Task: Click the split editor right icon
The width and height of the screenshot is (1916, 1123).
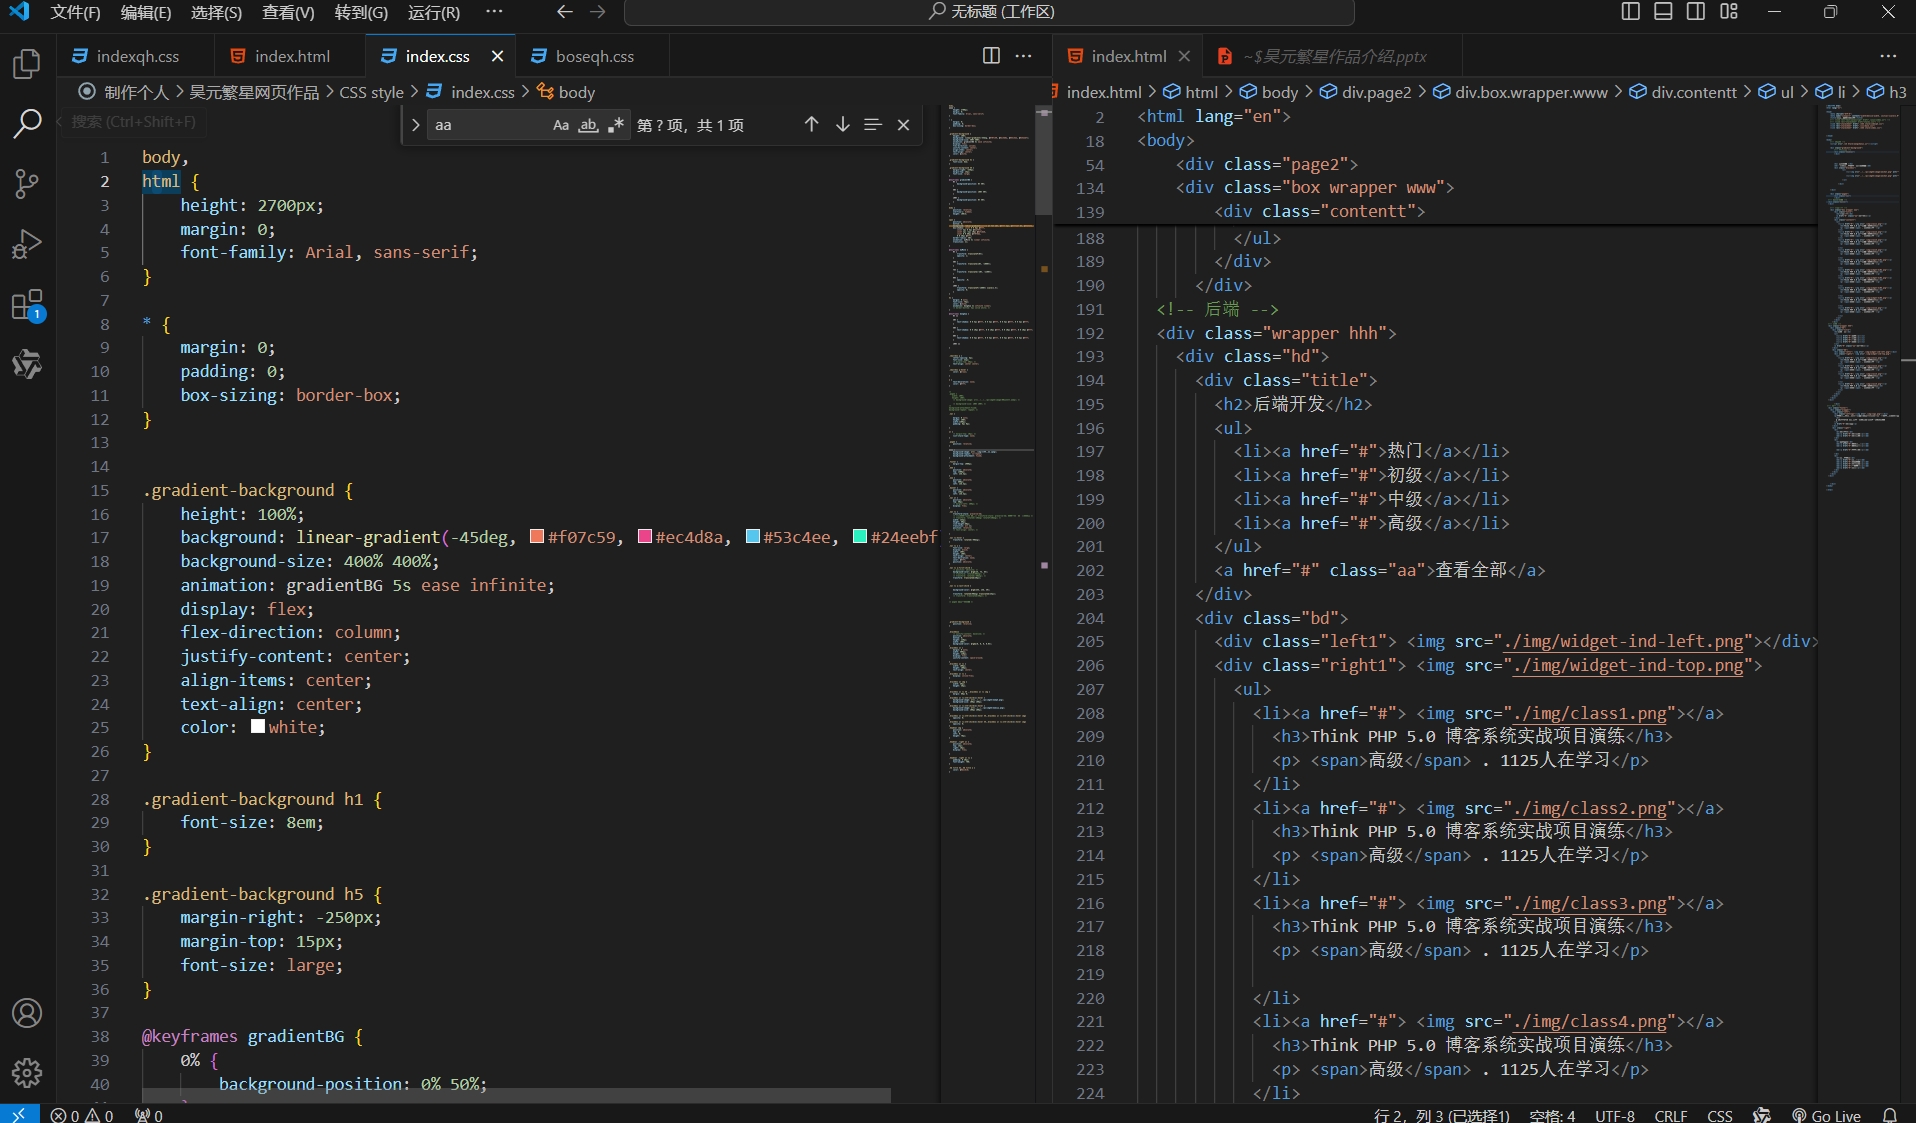Action: 991,56
